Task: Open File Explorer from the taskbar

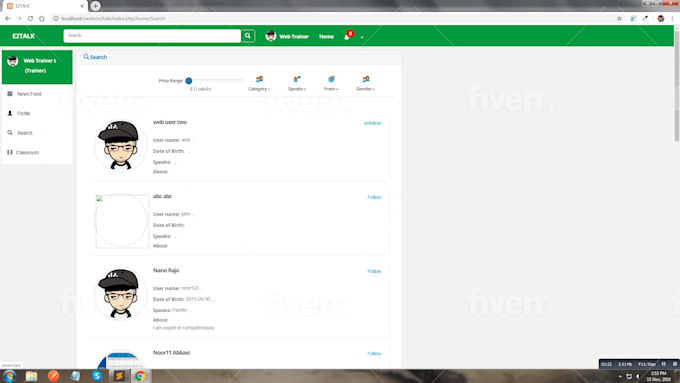Action: click(x=31, y=376)
